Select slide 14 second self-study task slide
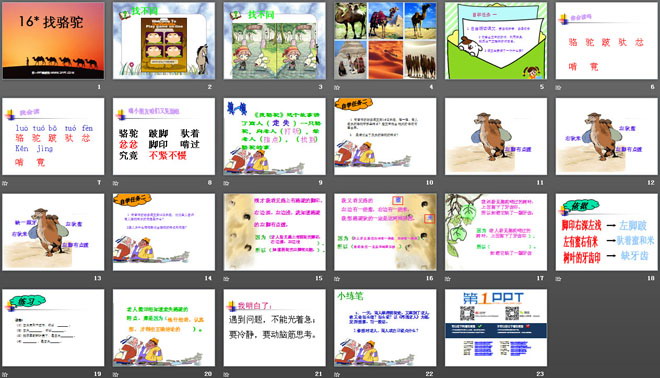Screen dimensions: 660x378 pyautogui.click(x=164, y=232)
